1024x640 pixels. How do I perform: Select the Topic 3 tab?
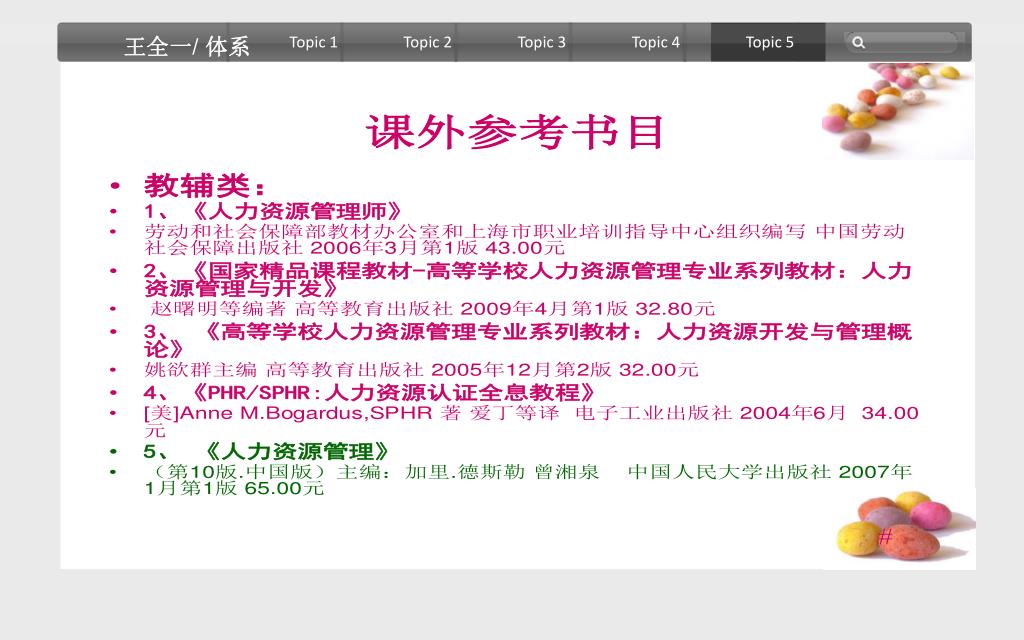[x=541, y=42]
